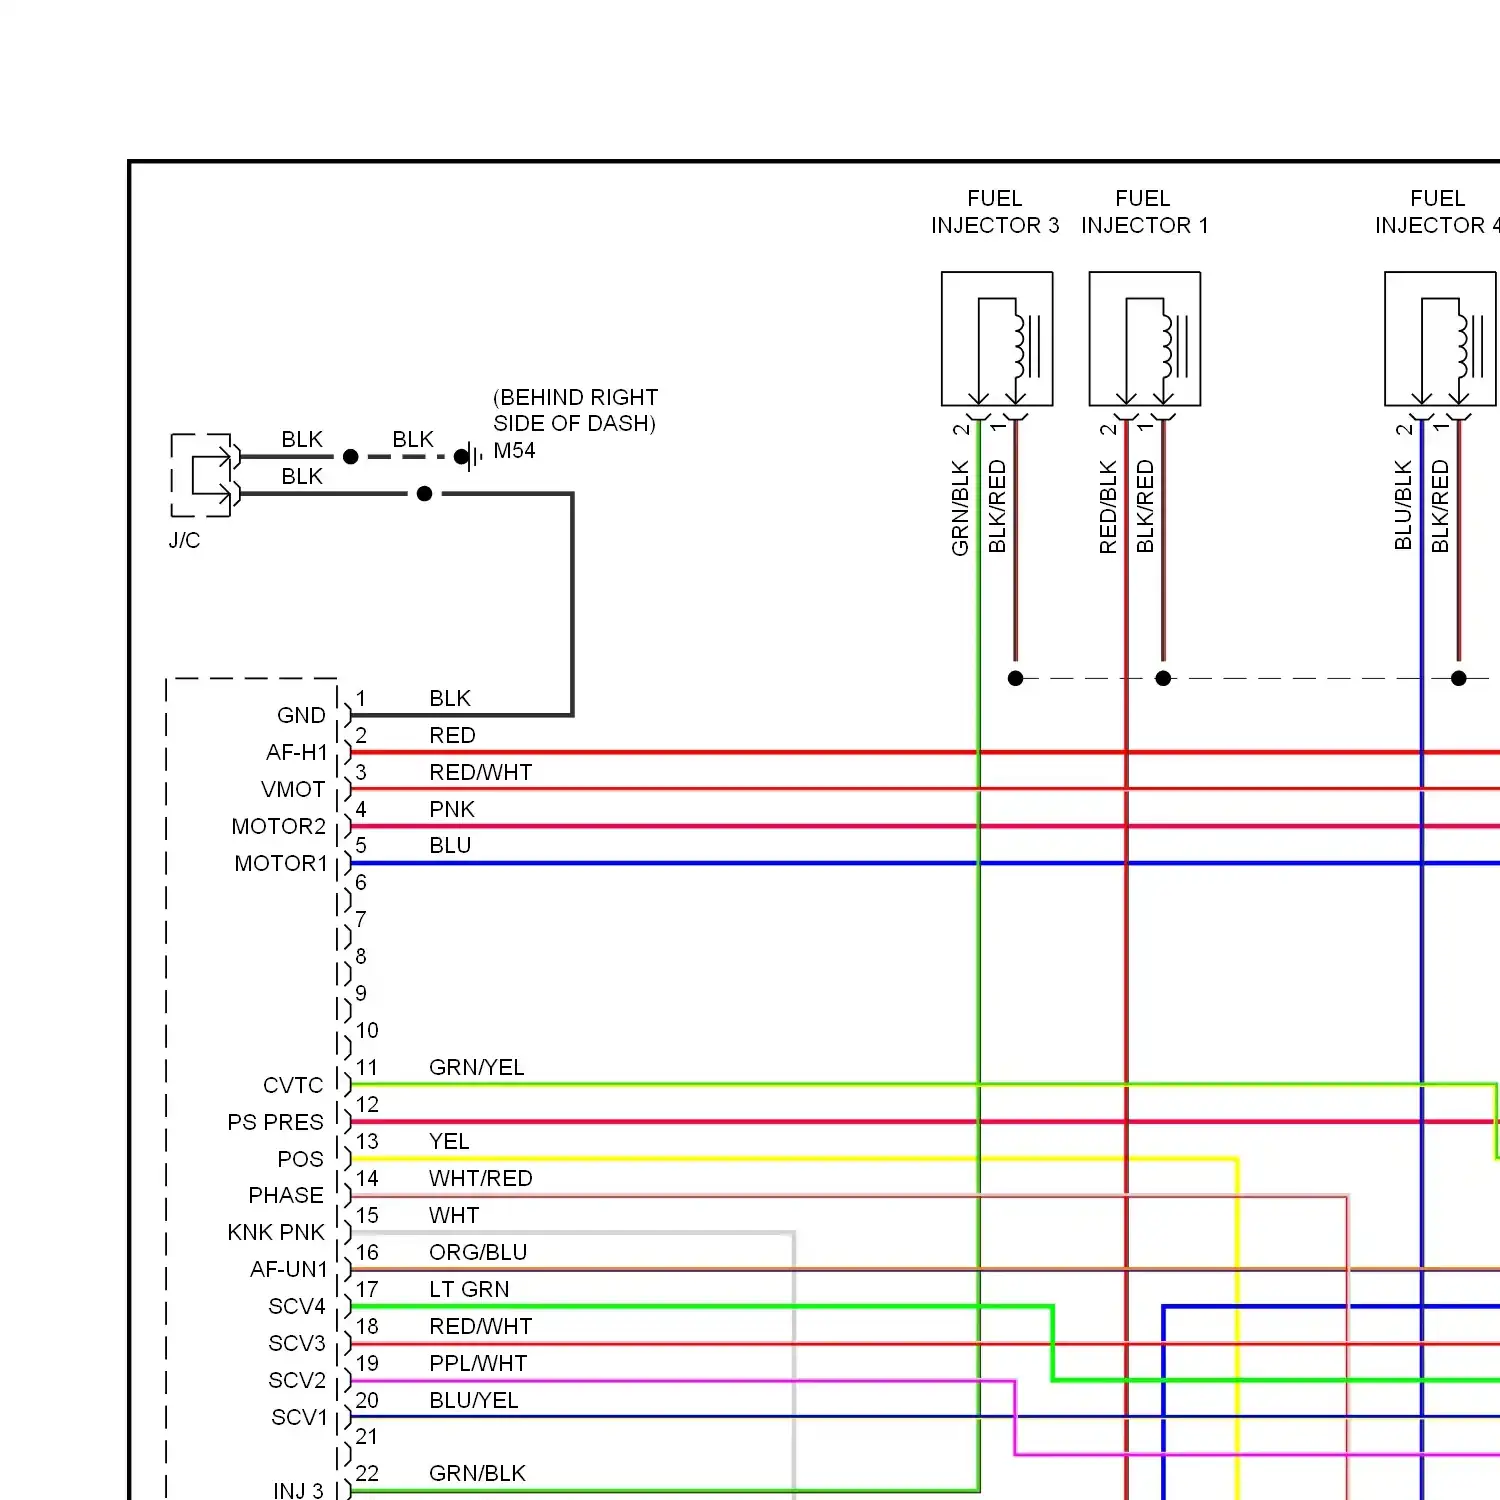Click the "M54" ground label
Viewport: 1500px width, 1500px height.
click(x=514, y=451)
